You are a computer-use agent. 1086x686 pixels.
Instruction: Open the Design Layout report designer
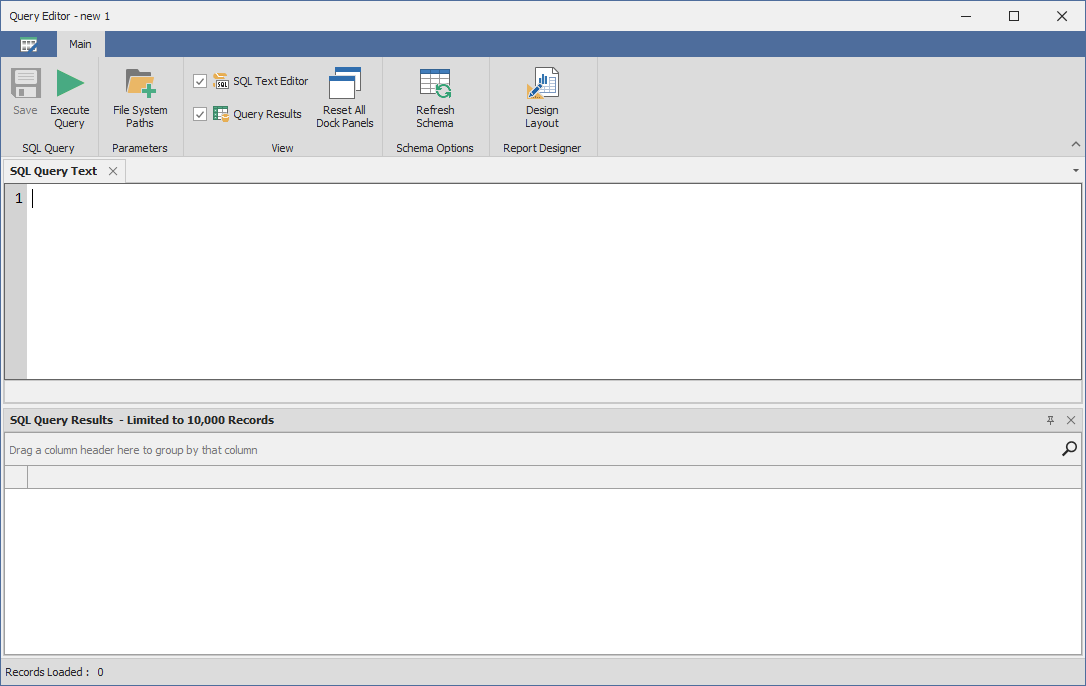pos(542,85)
